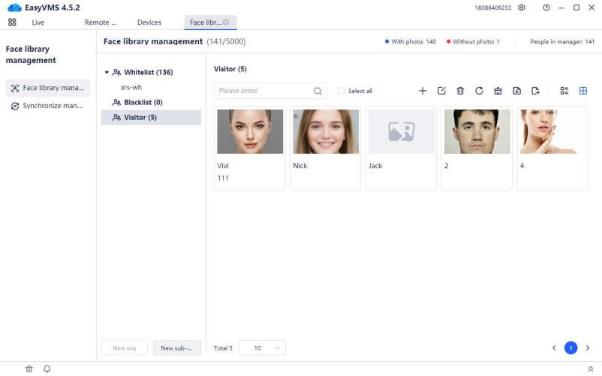The width and height of the screenshot is (602, 376).
Task: Go to previous page arrow
Action: (554, 348)
